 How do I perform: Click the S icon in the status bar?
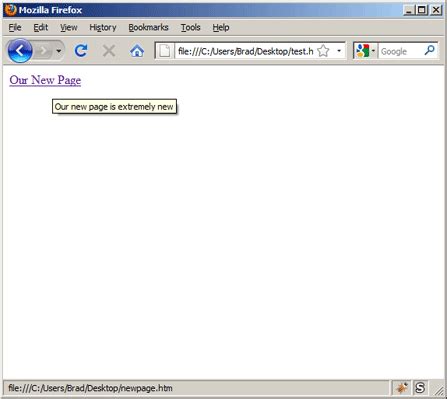pyautogui.click(x=420, y=388)
